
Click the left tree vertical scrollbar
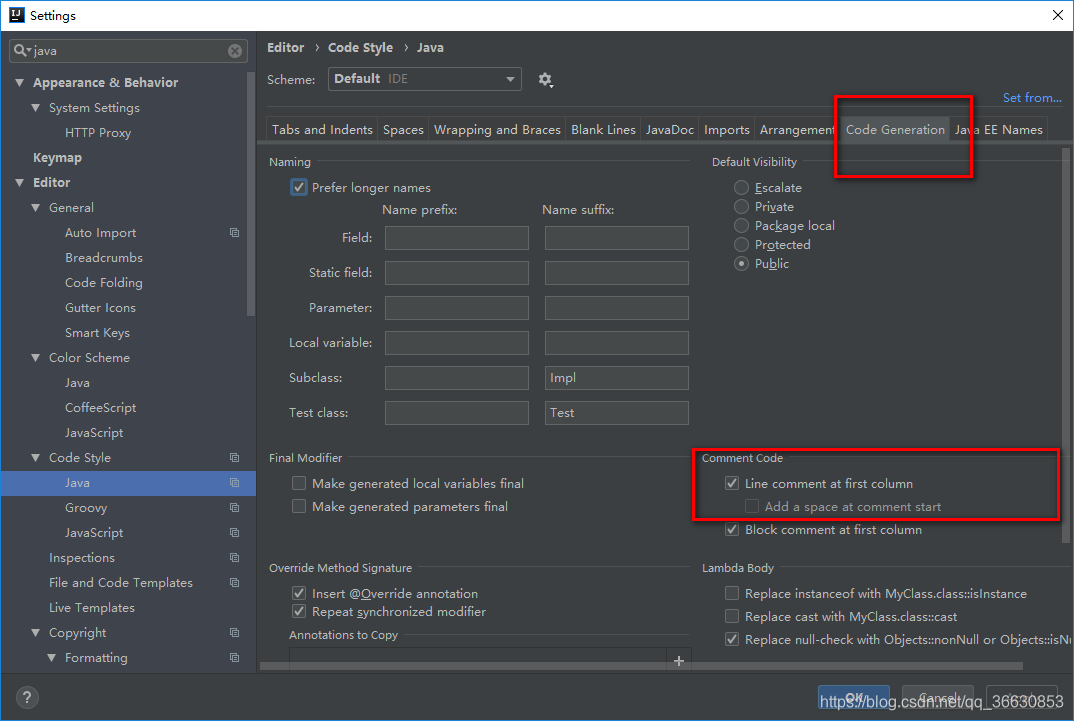click(251, 194)
